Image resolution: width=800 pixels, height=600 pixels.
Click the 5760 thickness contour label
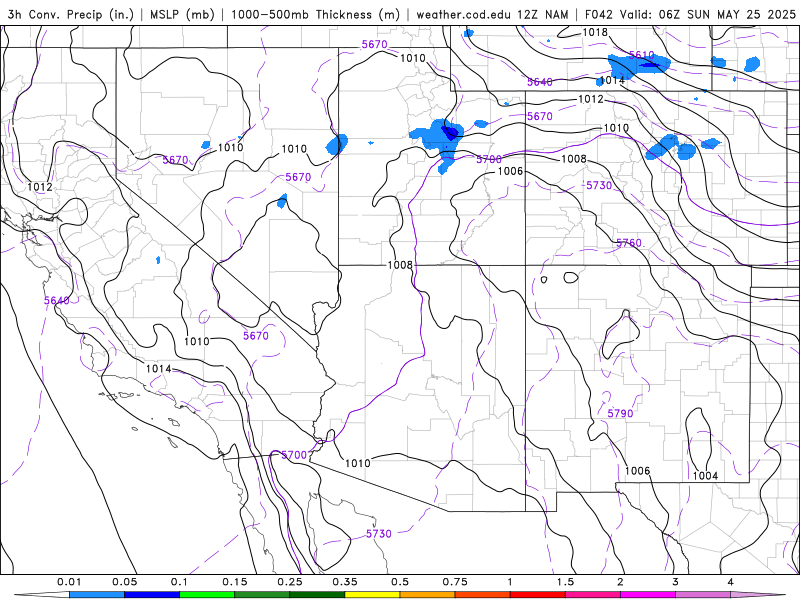[x=629, y=243]
